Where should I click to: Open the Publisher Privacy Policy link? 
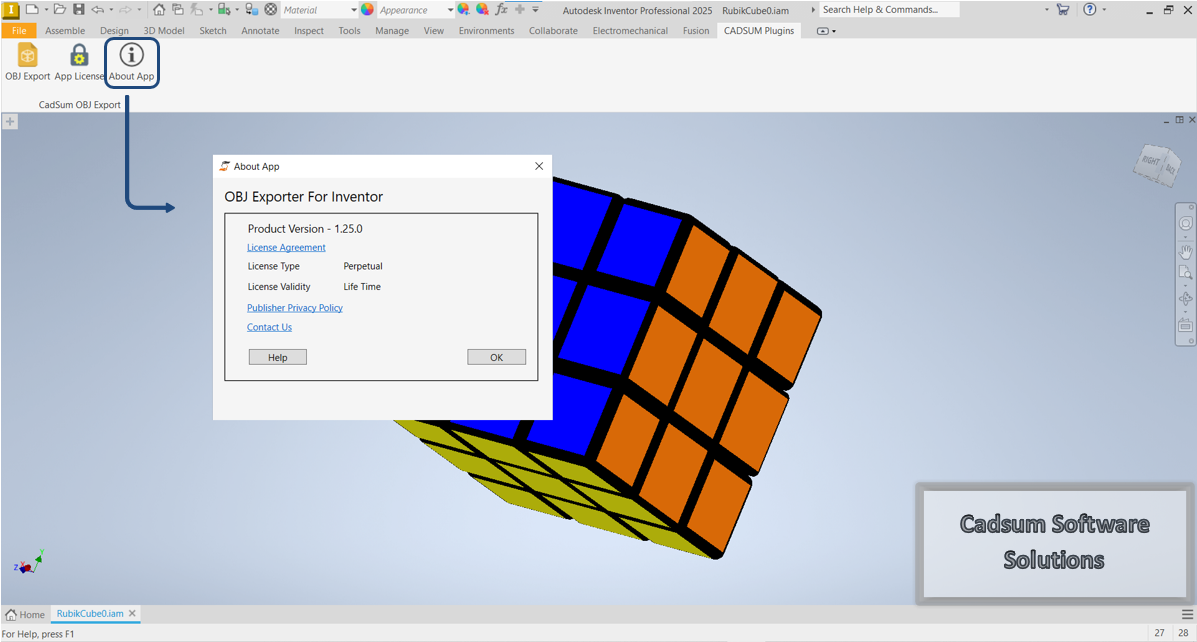(x=295, y=308)
